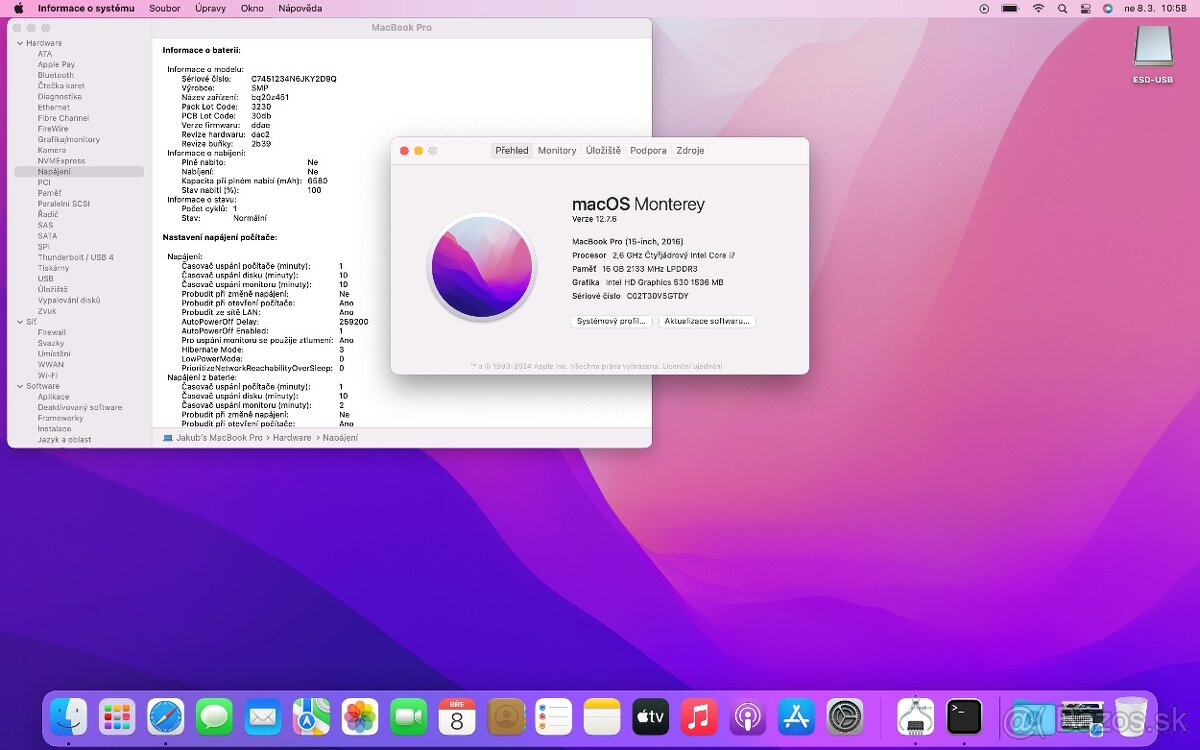Select Bluetooth in the Hardware sidebar list
The width and height of the screenshot is (1200, 750).
[x=53, y=75]
